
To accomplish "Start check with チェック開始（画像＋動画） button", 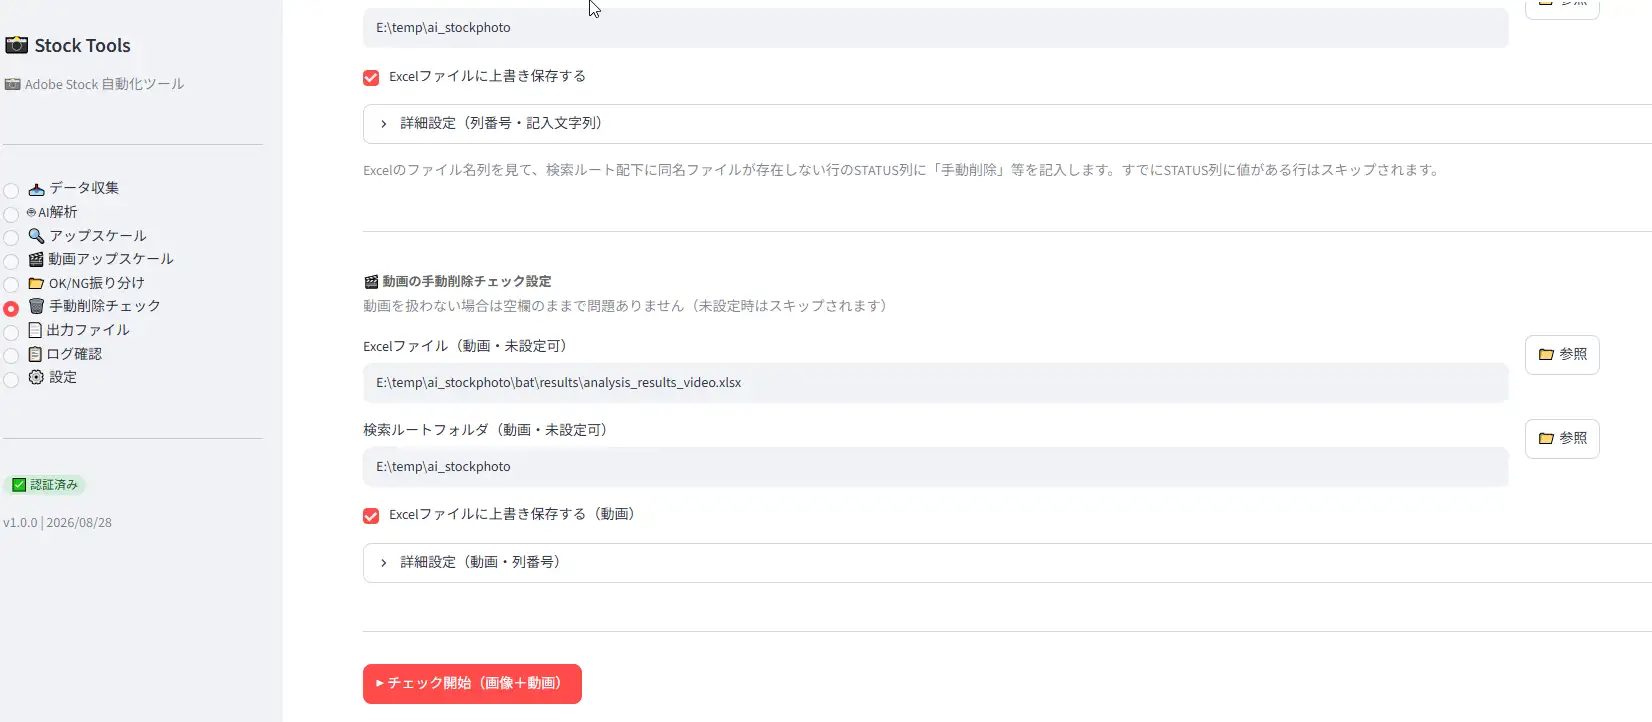I will click(x=472, y=684).
